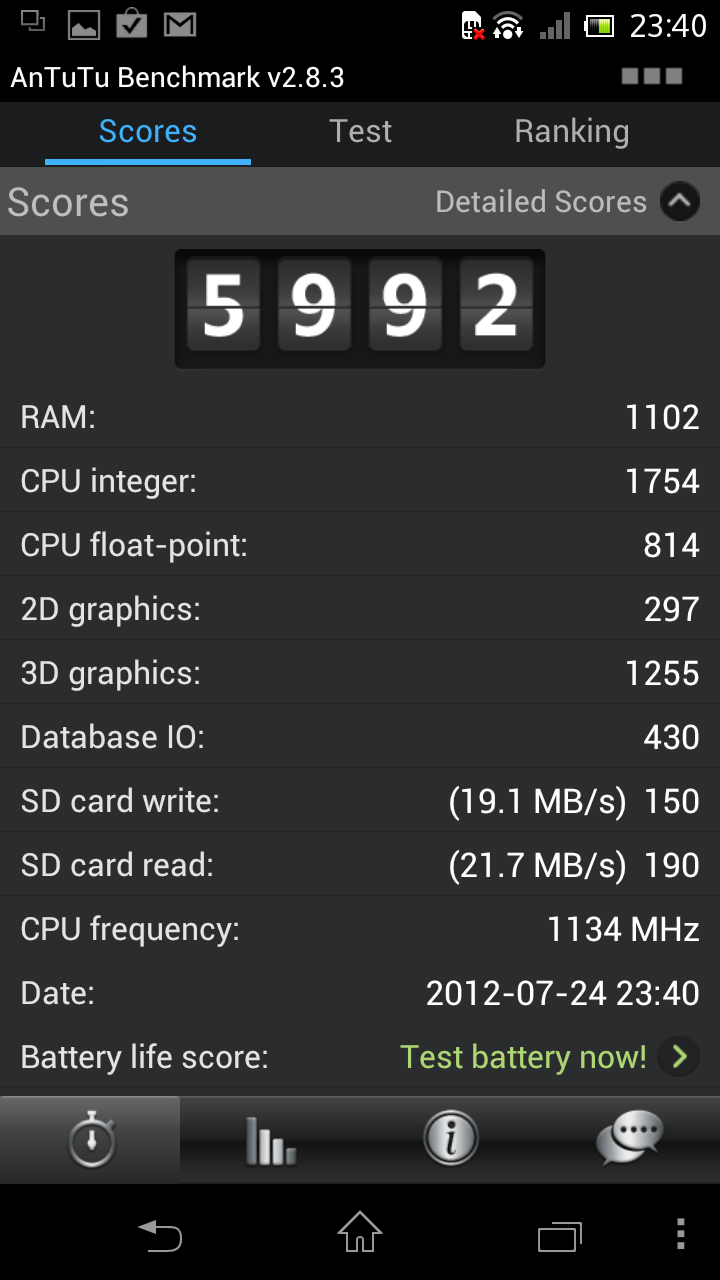This screenshot has width=720, height=1280.
Task: Tap the Android home navigation button
Action: pyautogui.click(x=360, y=1232)
